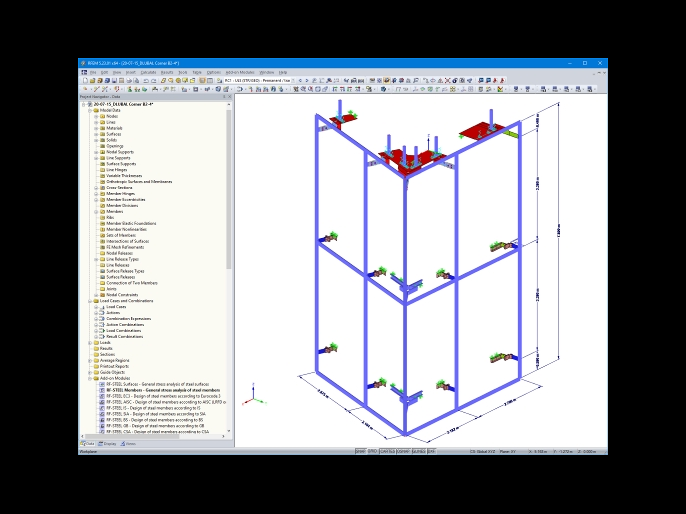Select the Result Combinations tree item
The width and height of the screenshot is (686, 514).
[125, 336]
